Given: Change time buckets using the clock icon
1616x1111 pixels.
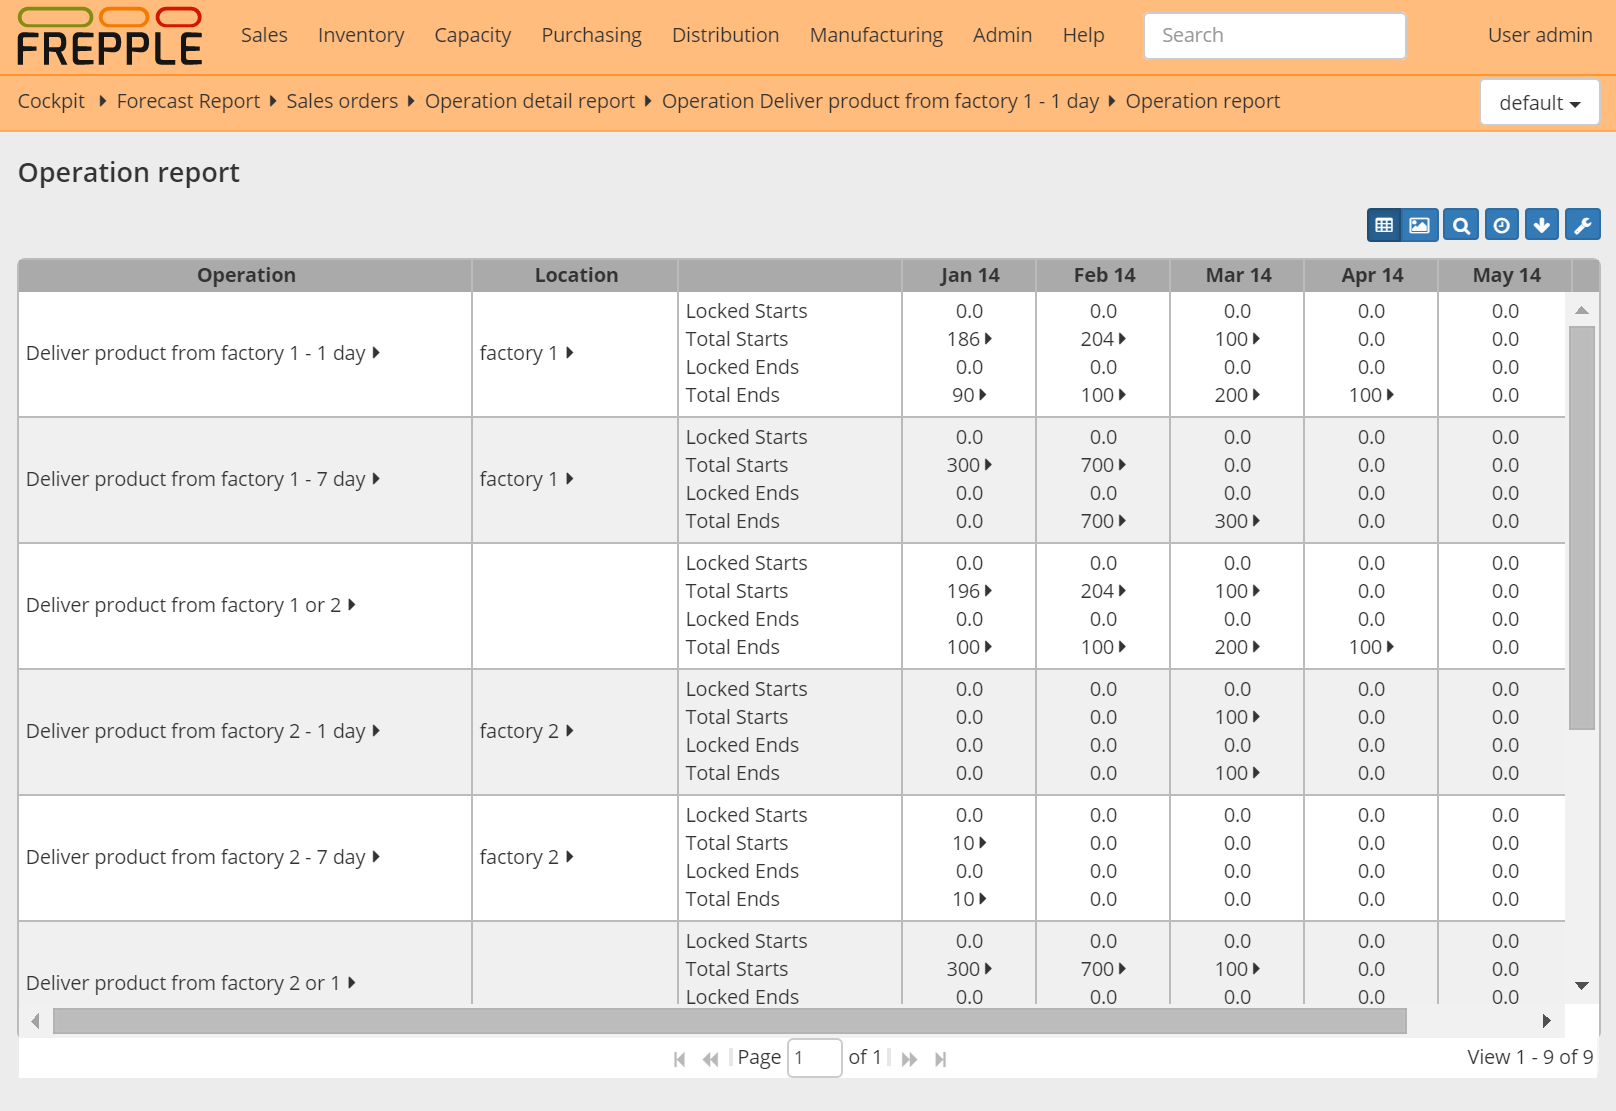Looking at the screenshot, I should (x=1500, y=225).
